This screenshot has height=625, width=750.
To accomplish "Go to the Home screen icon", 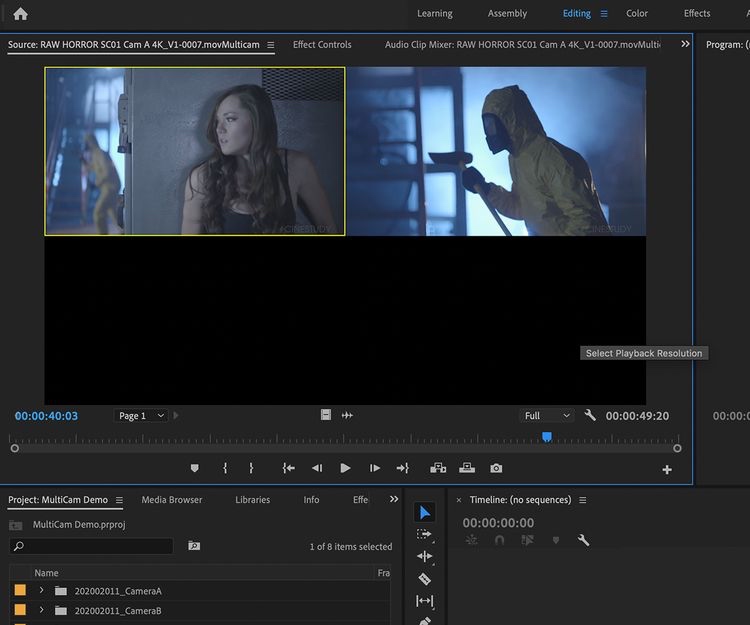I will [x=20, y=14].
